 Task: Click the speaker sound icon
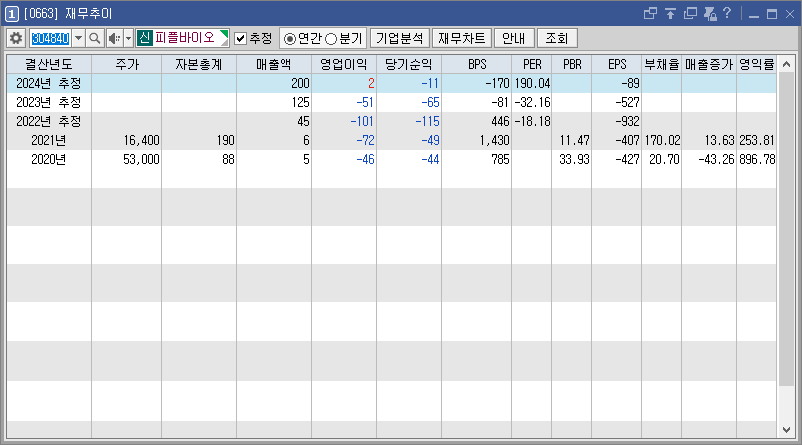tap(115, 38)
